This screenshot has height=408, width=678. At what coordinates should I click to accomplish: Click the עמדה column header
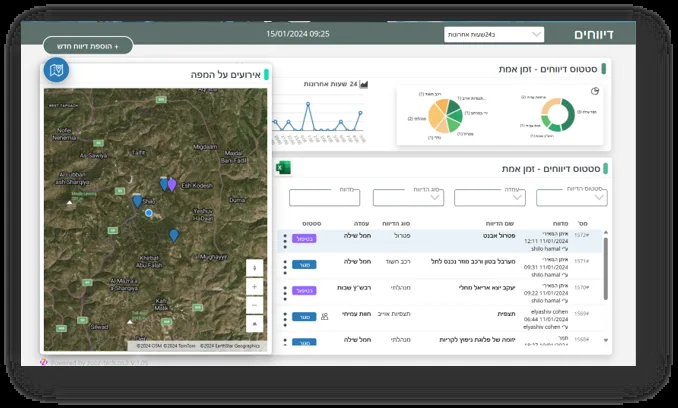point(361,223)
